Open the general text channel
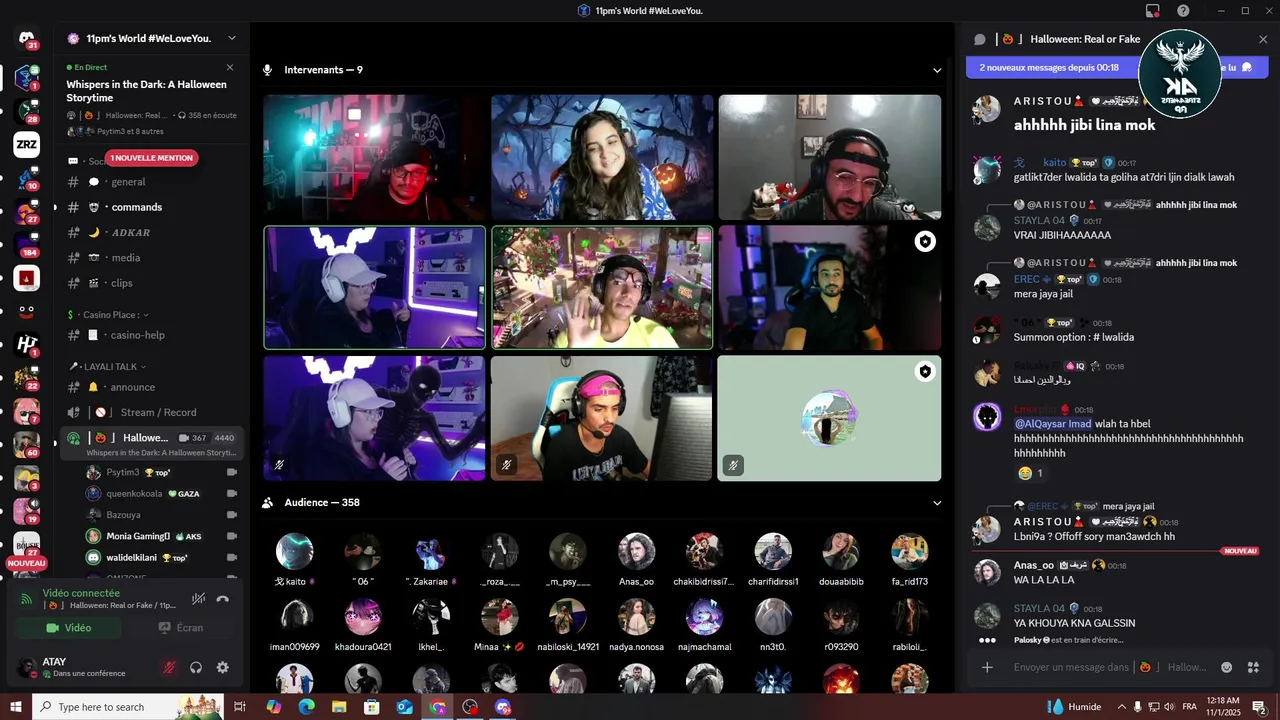Screen dimensions: 1280x720 click(150, 182)
